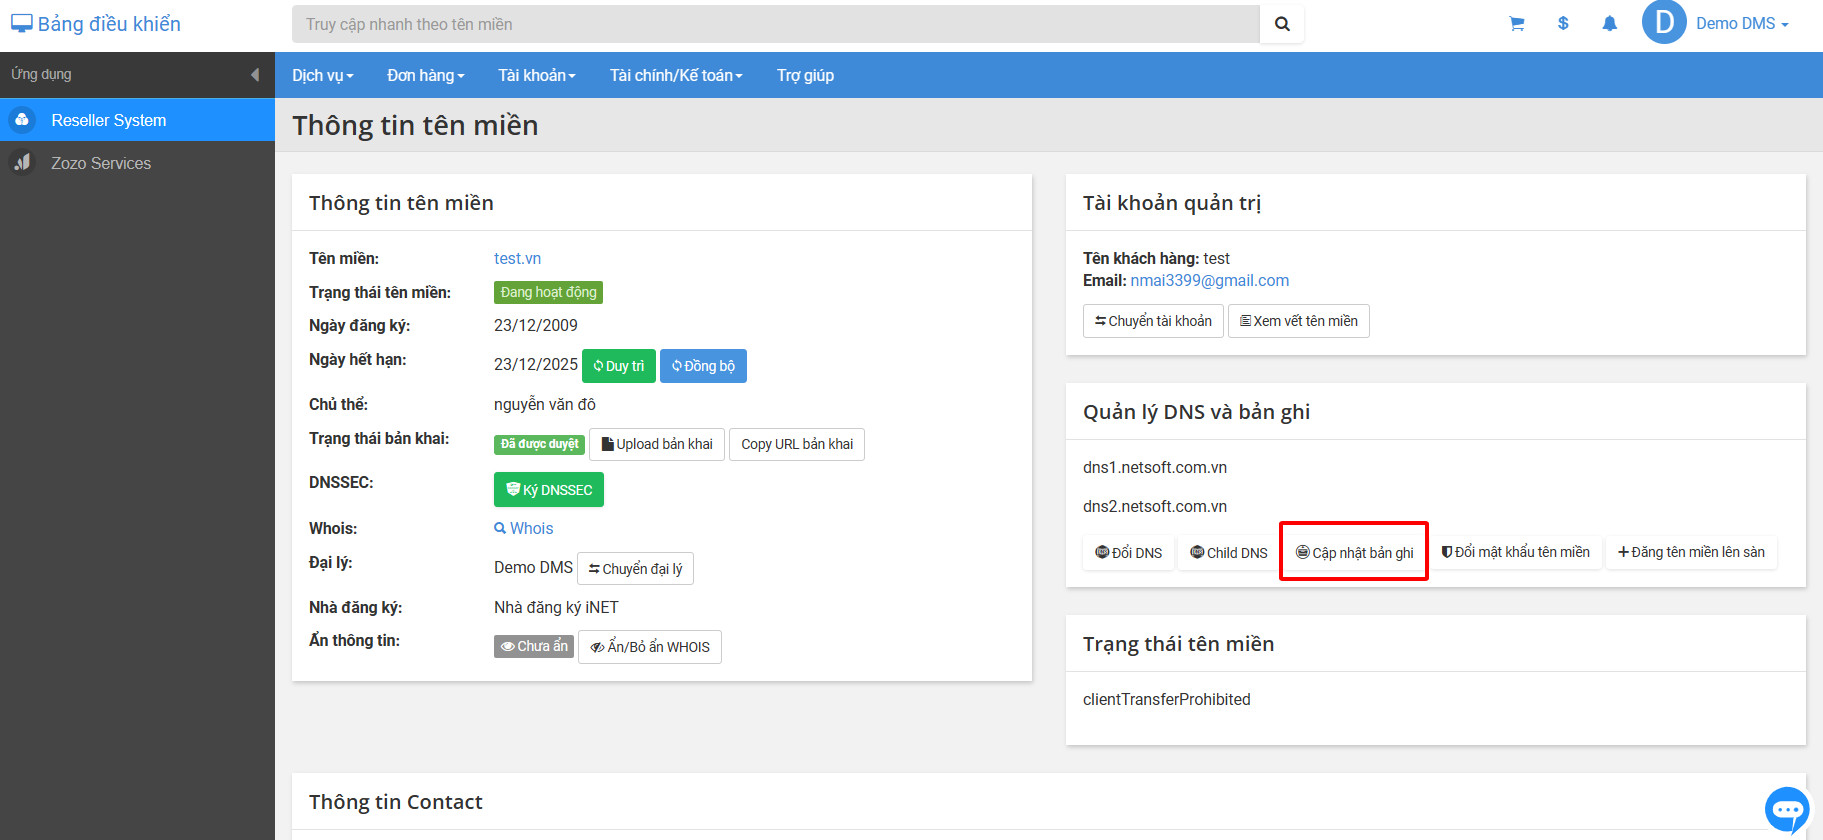Screen dimensions: 1823x840
Task: Click owner name nguyễn văn đô
Action: [545, 404]
